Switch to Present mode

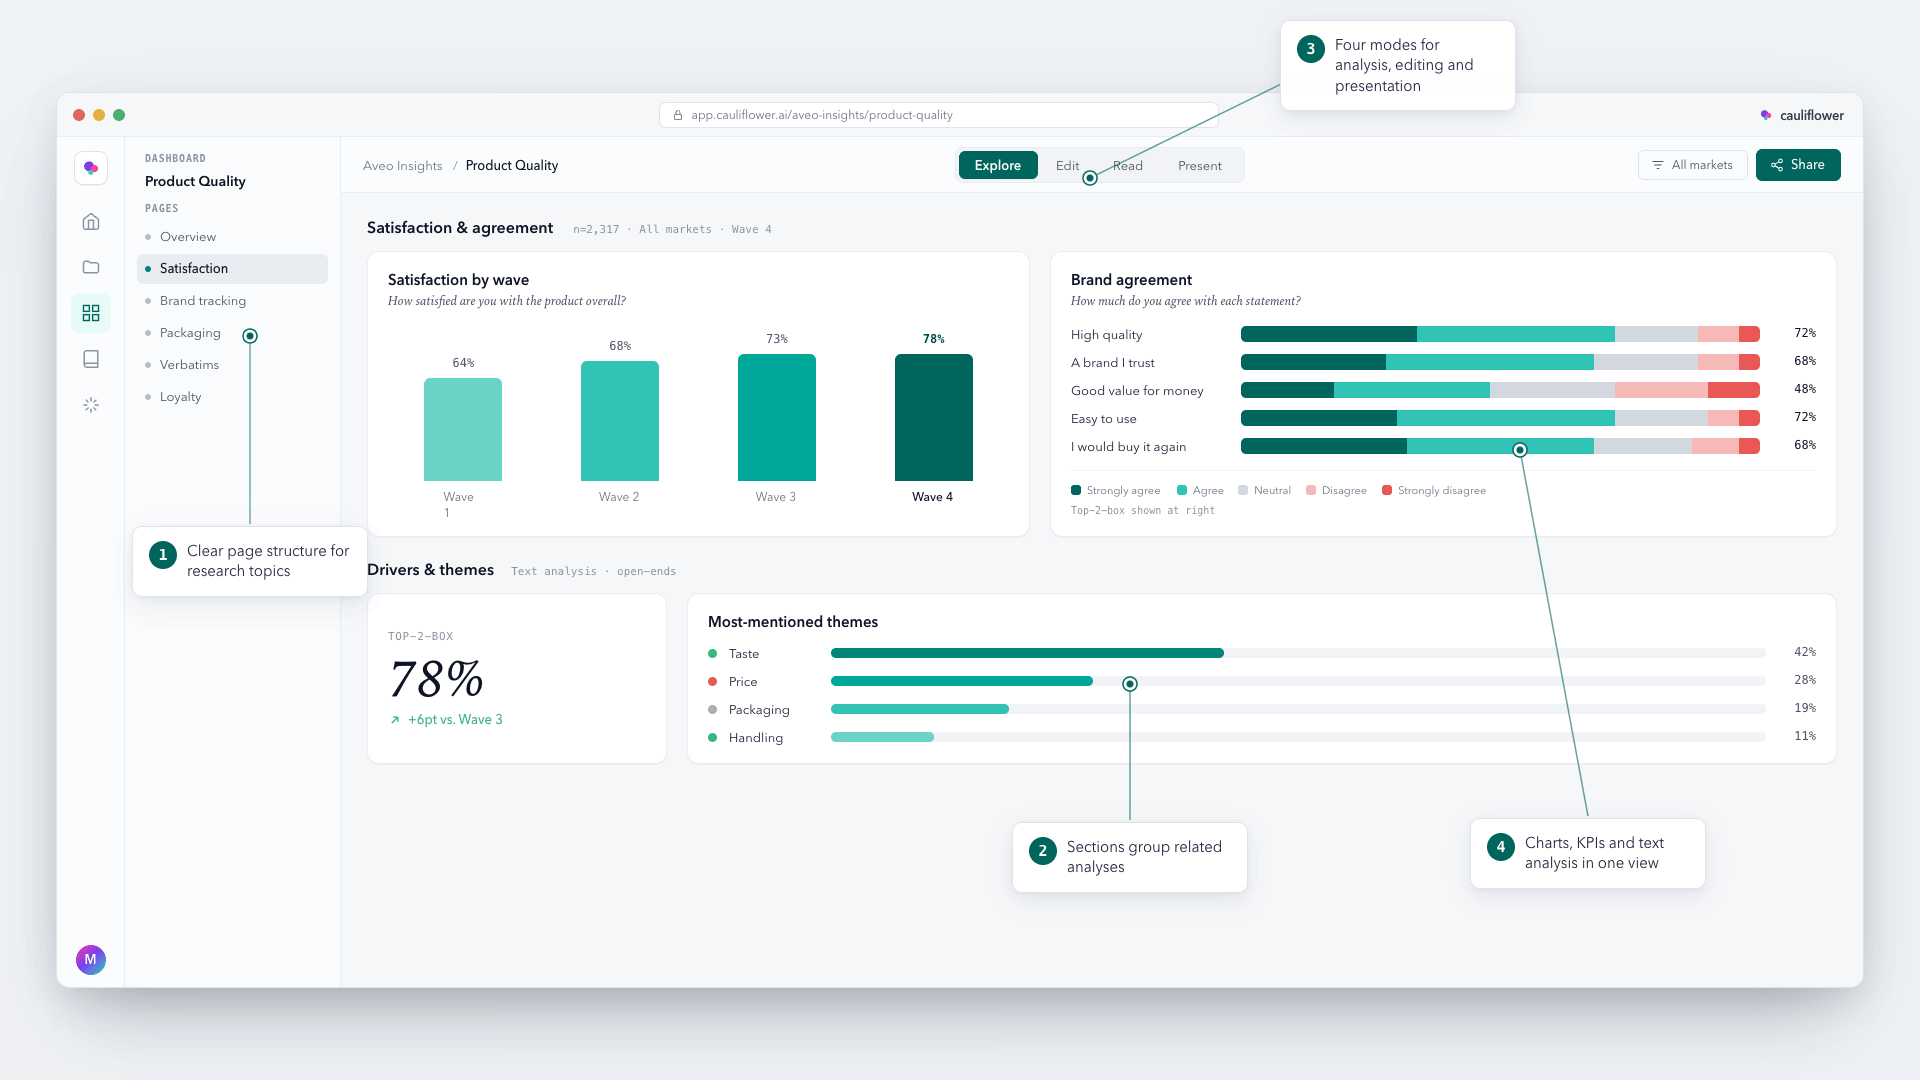1199,166
